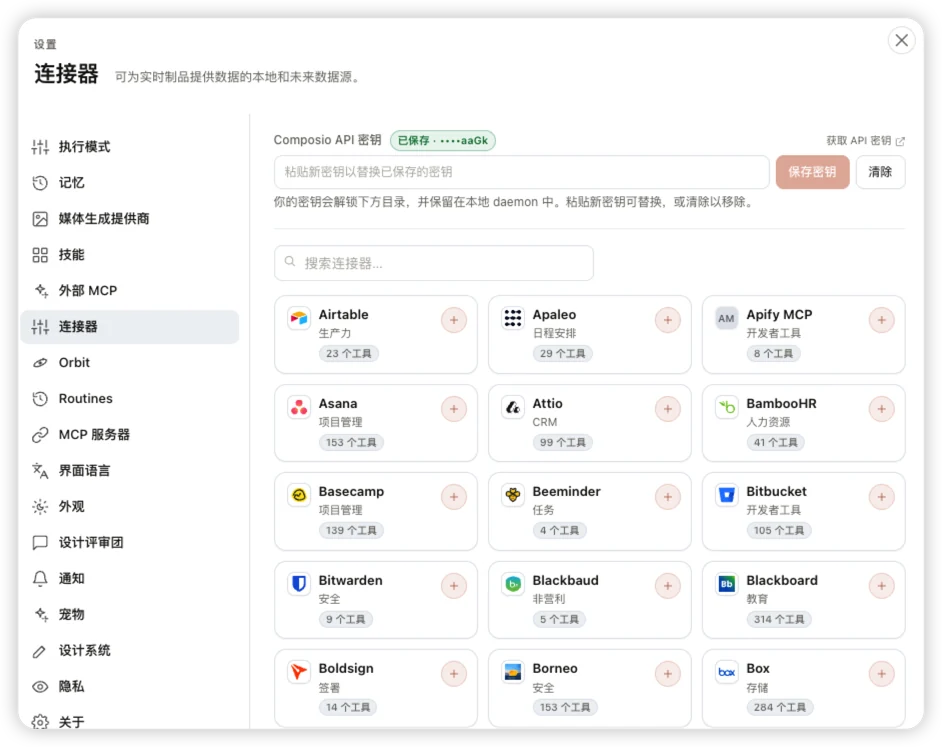This screenshot has width=942, height=747.
Task: Click the Asana red dots logo
Action: point(299,407)
